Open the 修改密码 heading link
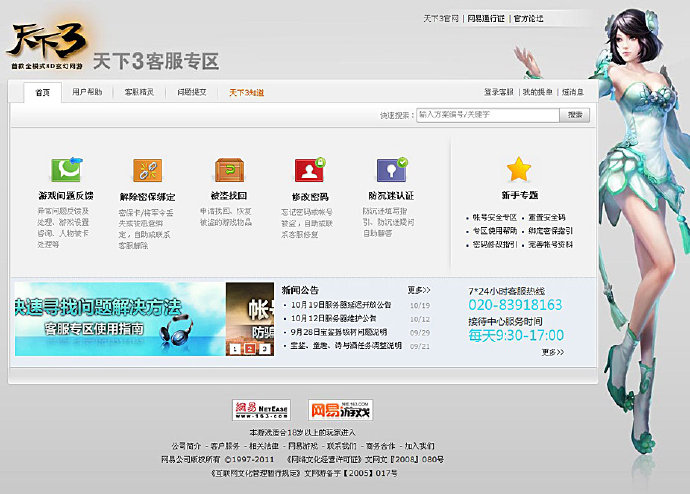Screen dimensions: 690x494 310,197
